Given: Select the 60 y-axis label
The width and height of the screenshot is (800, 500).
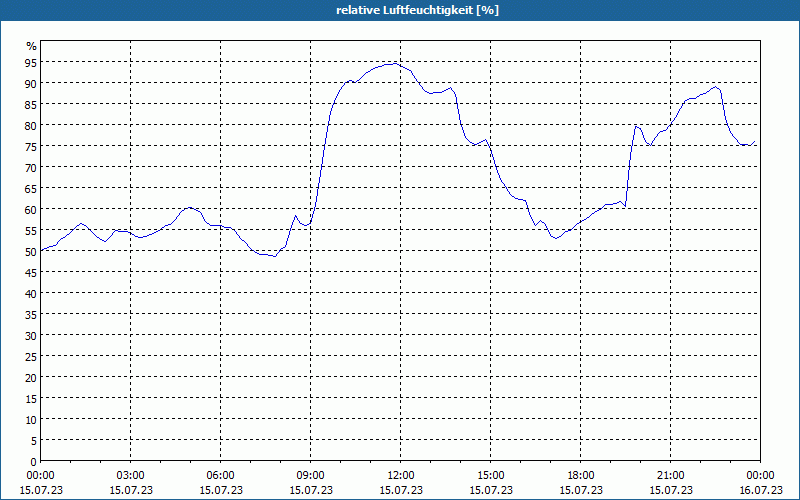Looking at the screenshot, I should (31, 209).
